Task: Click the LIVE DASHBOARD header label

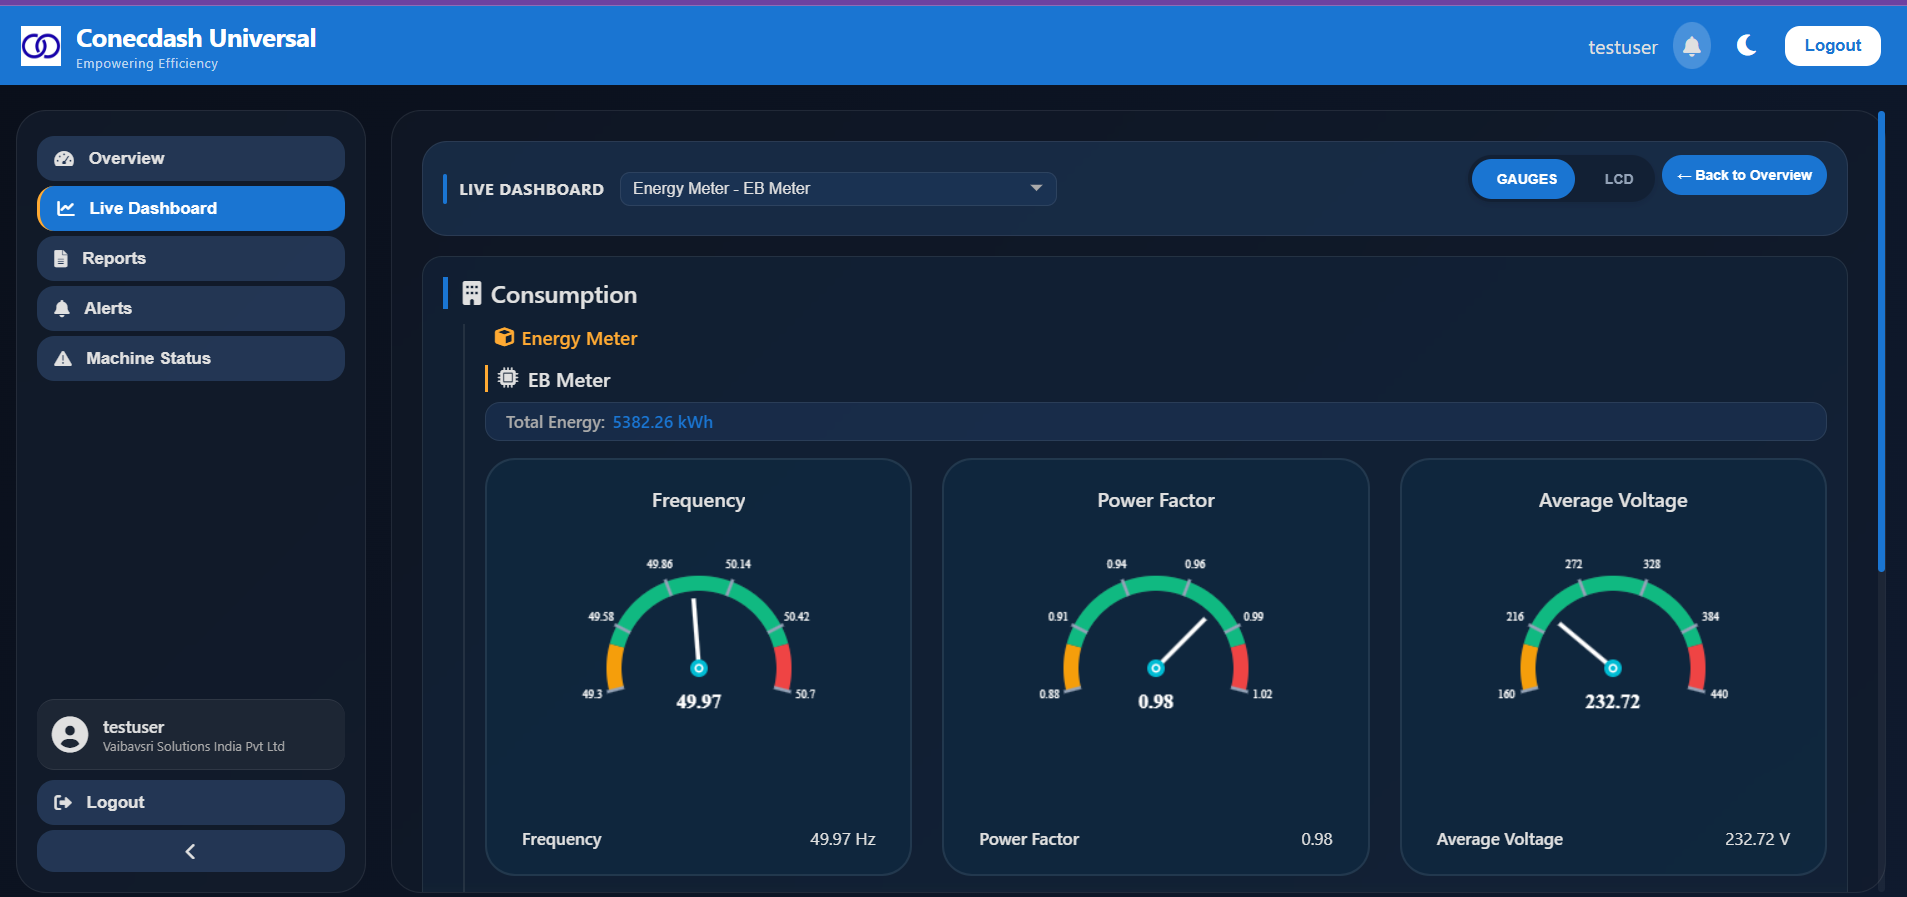Action: pos(531,189)
